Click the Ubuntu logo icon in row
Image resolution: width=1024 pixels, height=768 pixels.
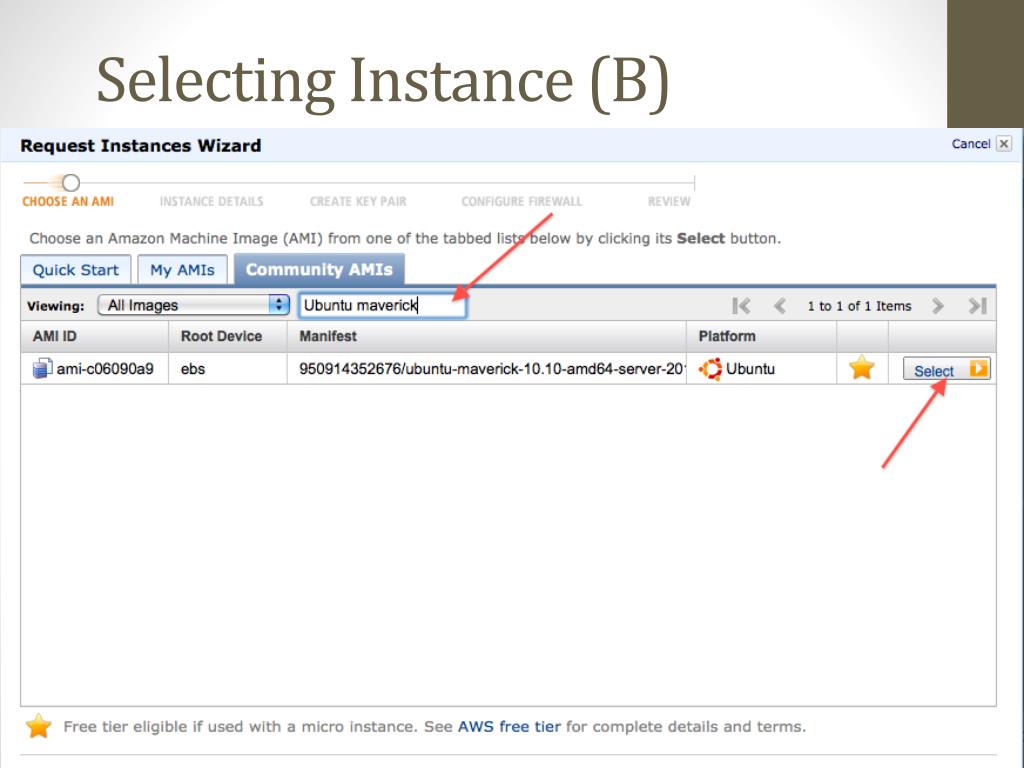click(x=711, y=369)
